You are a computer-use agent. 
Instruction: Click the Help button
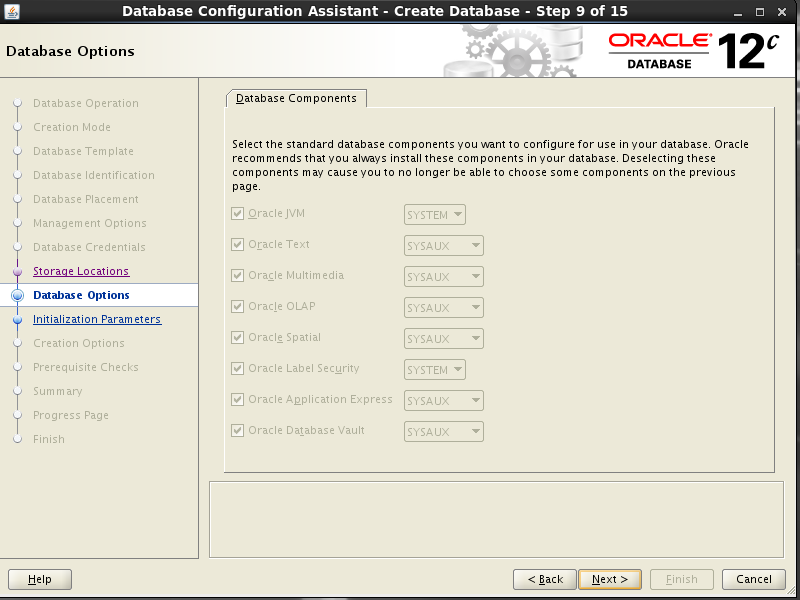pos(40,580)
